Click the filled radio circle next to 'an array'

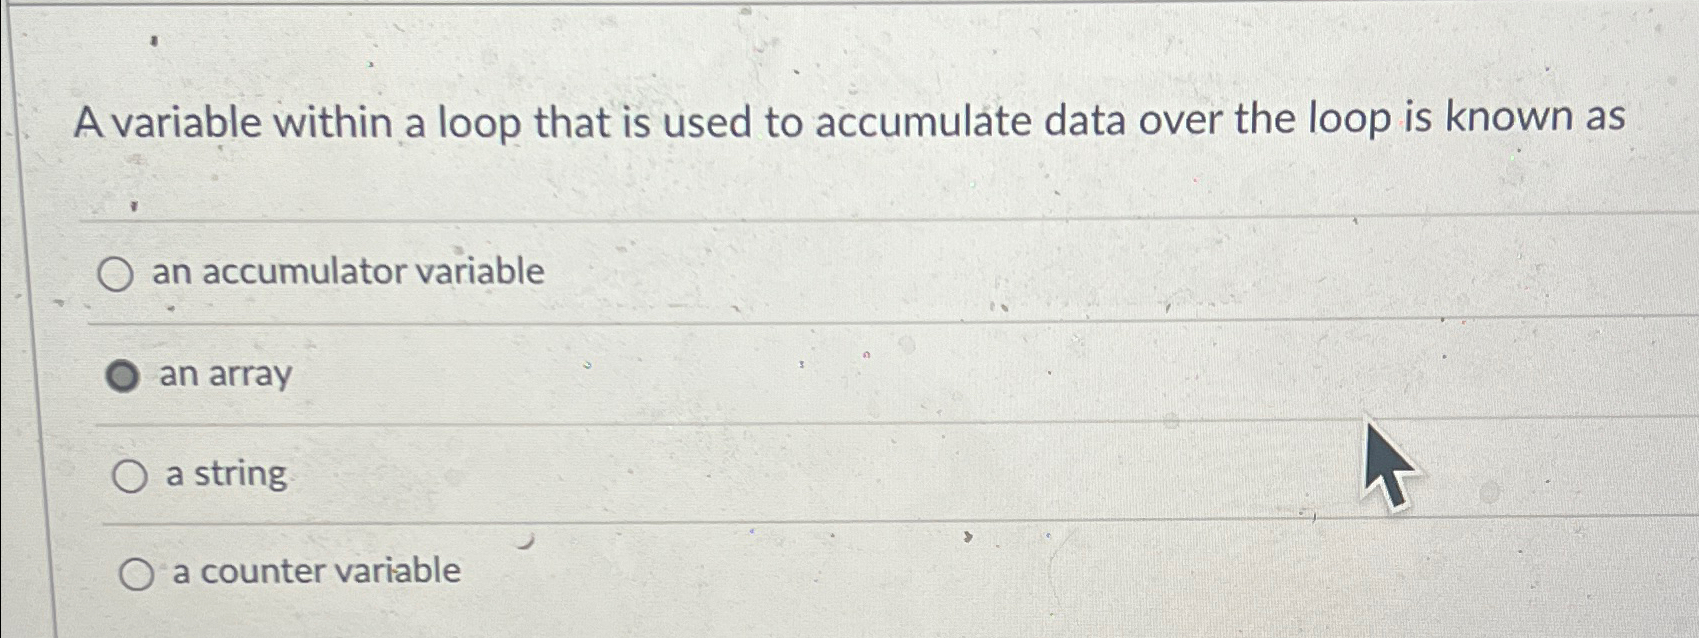tap(124, 376)
